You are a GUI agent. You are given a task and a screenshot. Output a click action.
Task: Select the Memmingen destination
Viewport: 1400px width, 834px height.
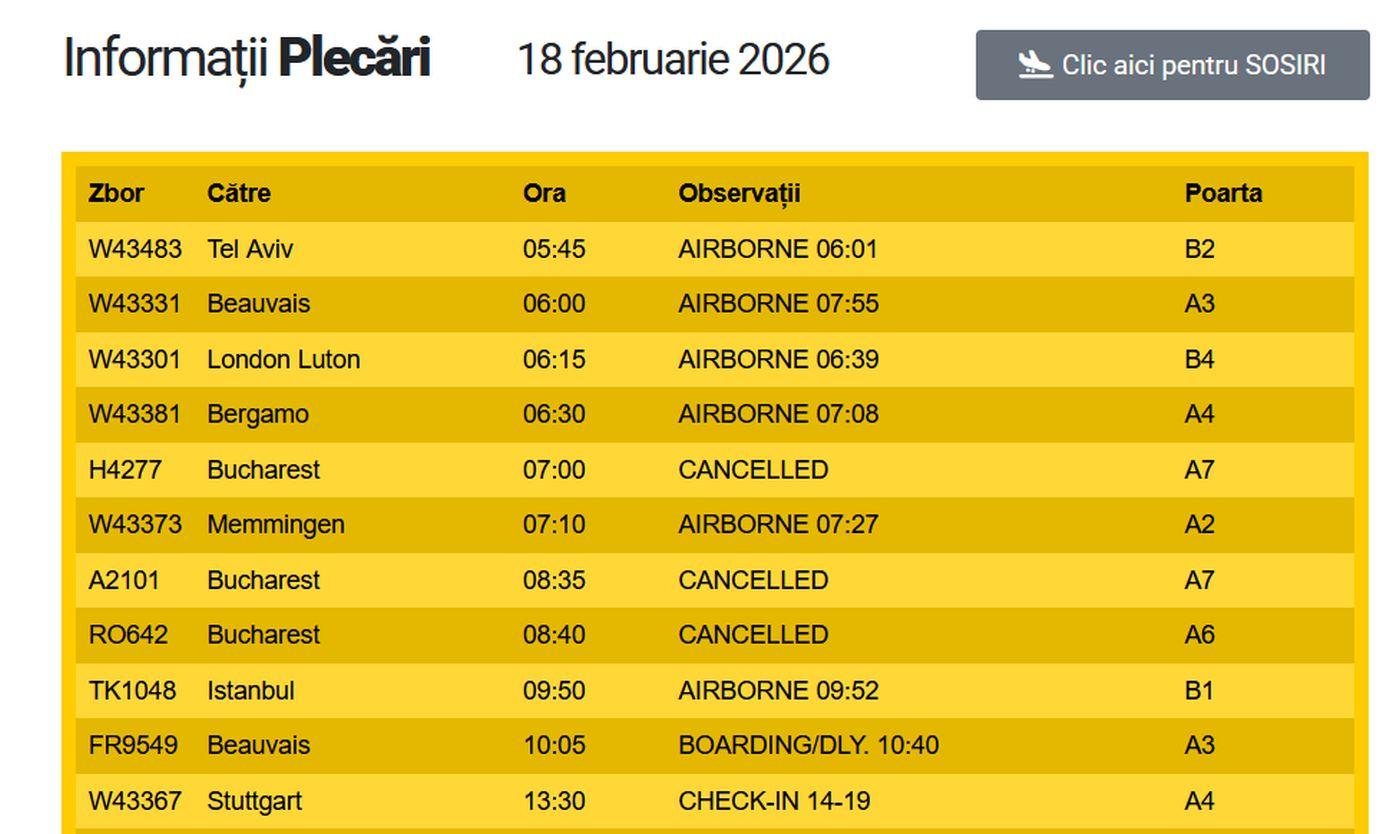point(275,524)
